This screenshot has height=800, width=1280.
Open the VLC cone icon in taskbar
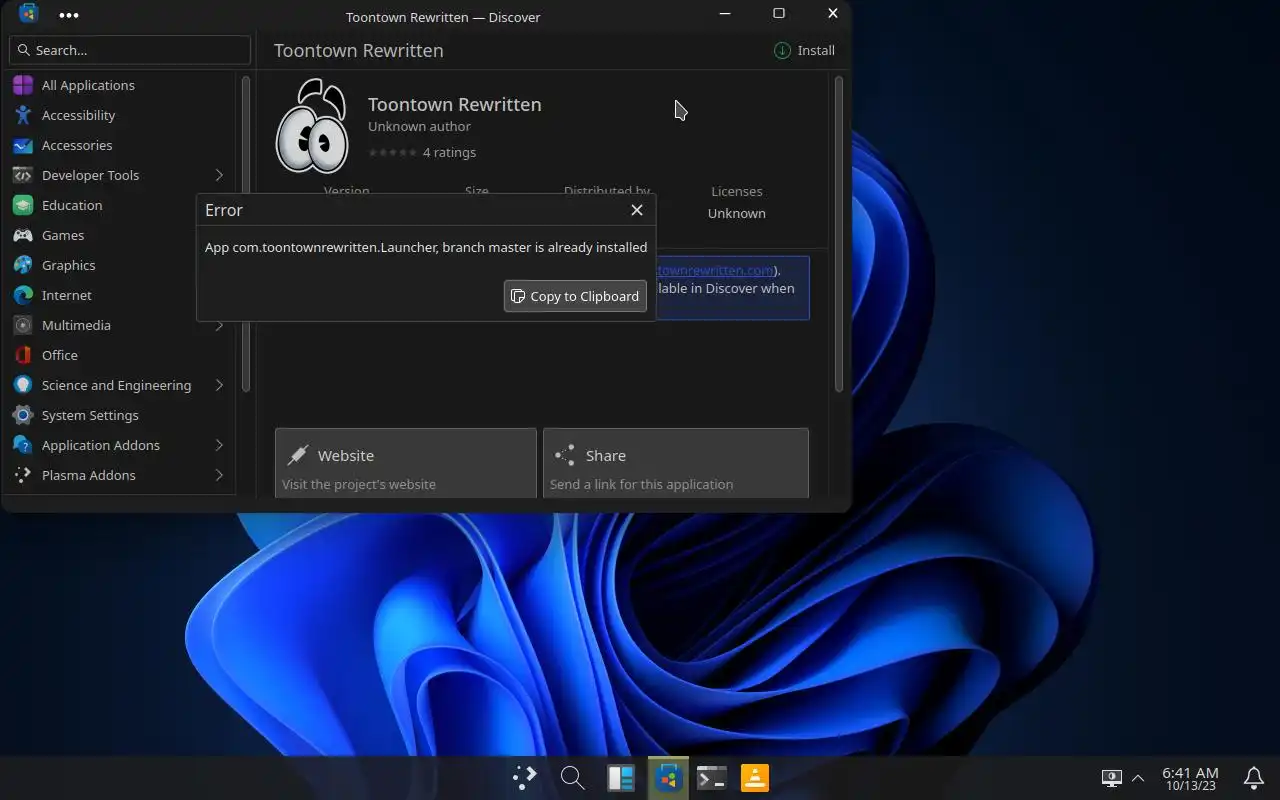click(x=755, y=778)
